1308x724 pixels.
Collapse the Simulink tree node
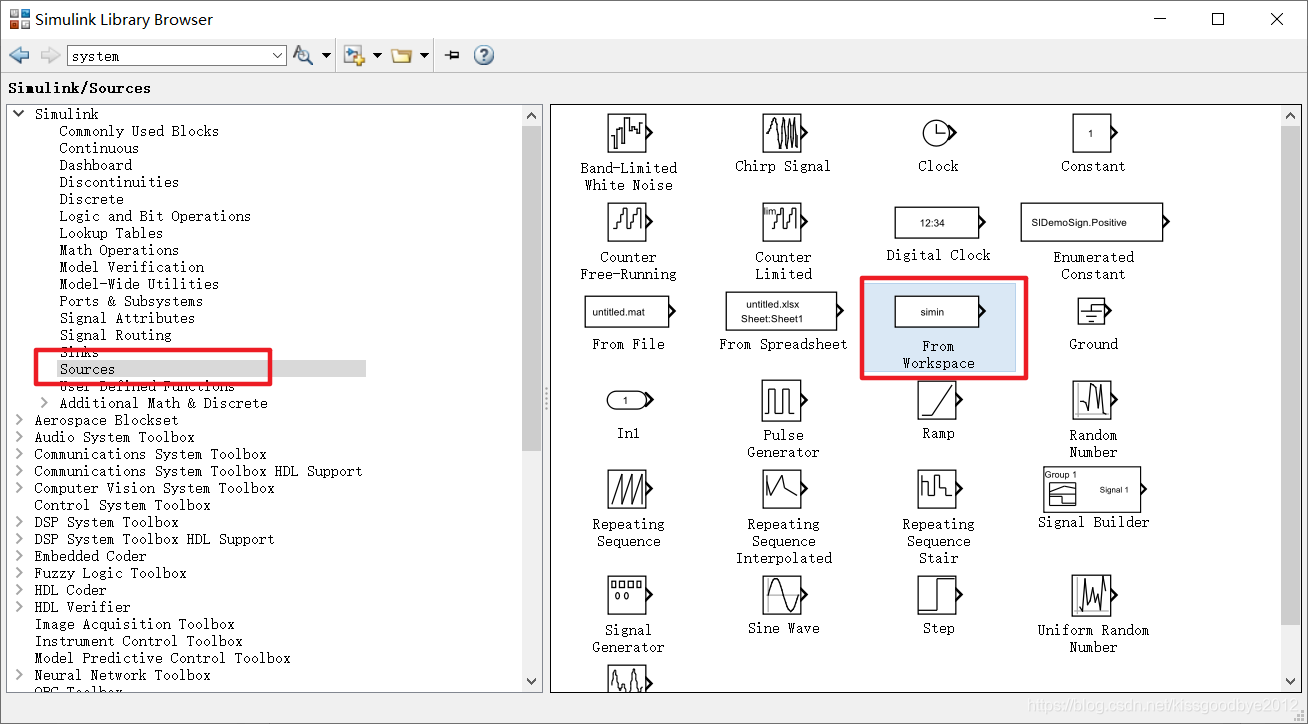pos(19,114)
